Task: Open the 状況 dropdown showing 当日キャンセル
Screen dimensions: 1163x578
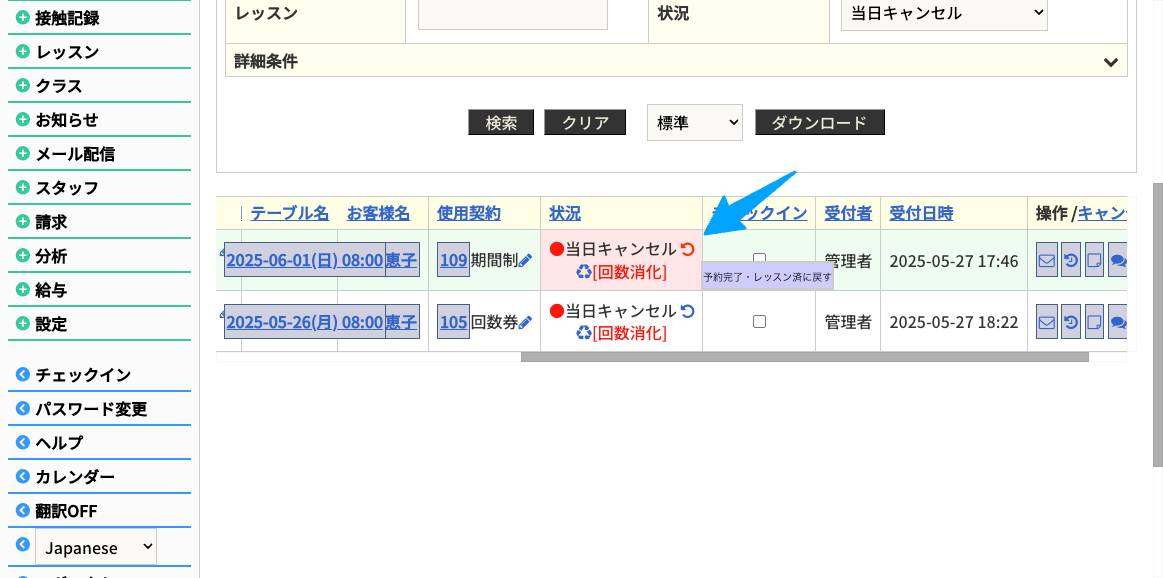Action: (943, 13)
